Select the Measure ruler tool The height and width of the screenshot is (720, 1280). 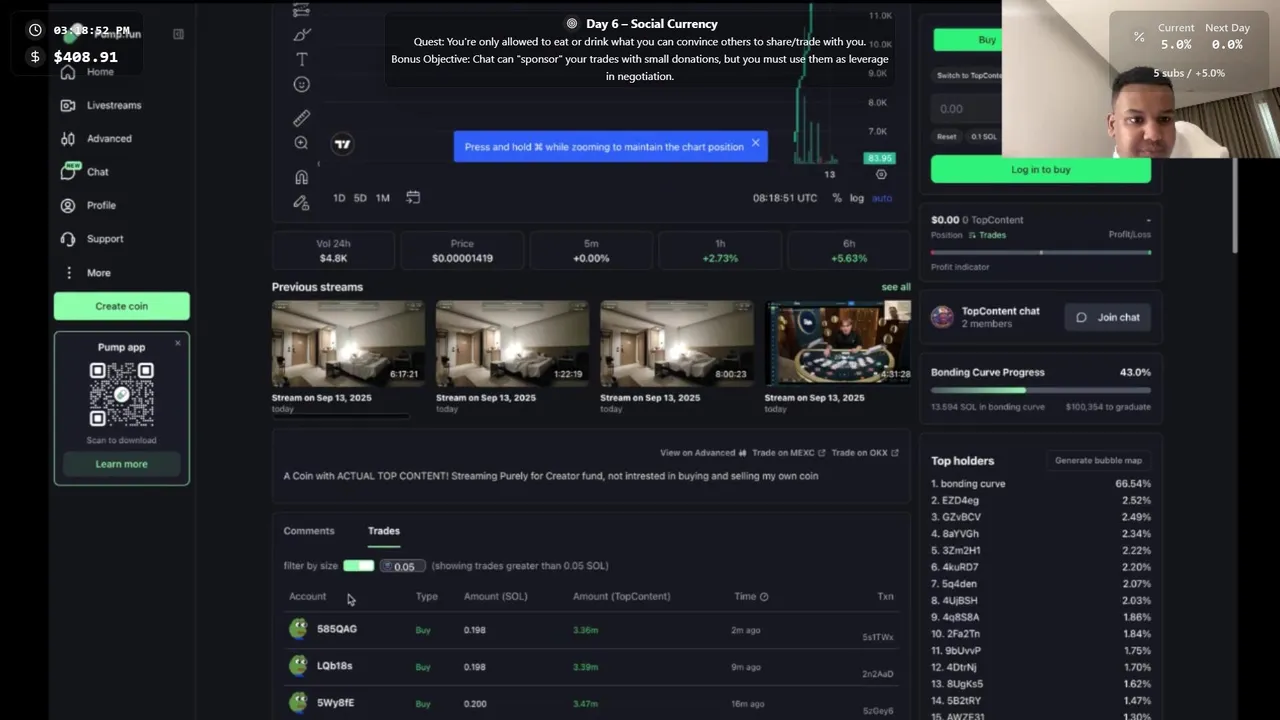coord(301,118)
